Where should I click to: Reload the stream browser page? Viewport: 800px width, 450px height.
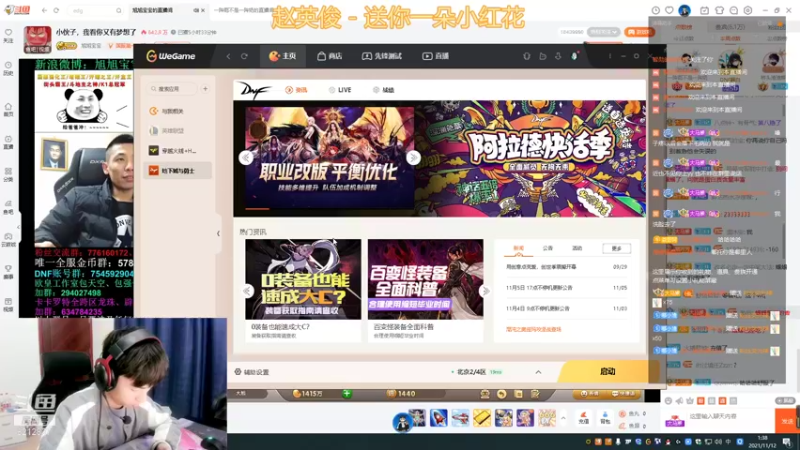(56, 10)
